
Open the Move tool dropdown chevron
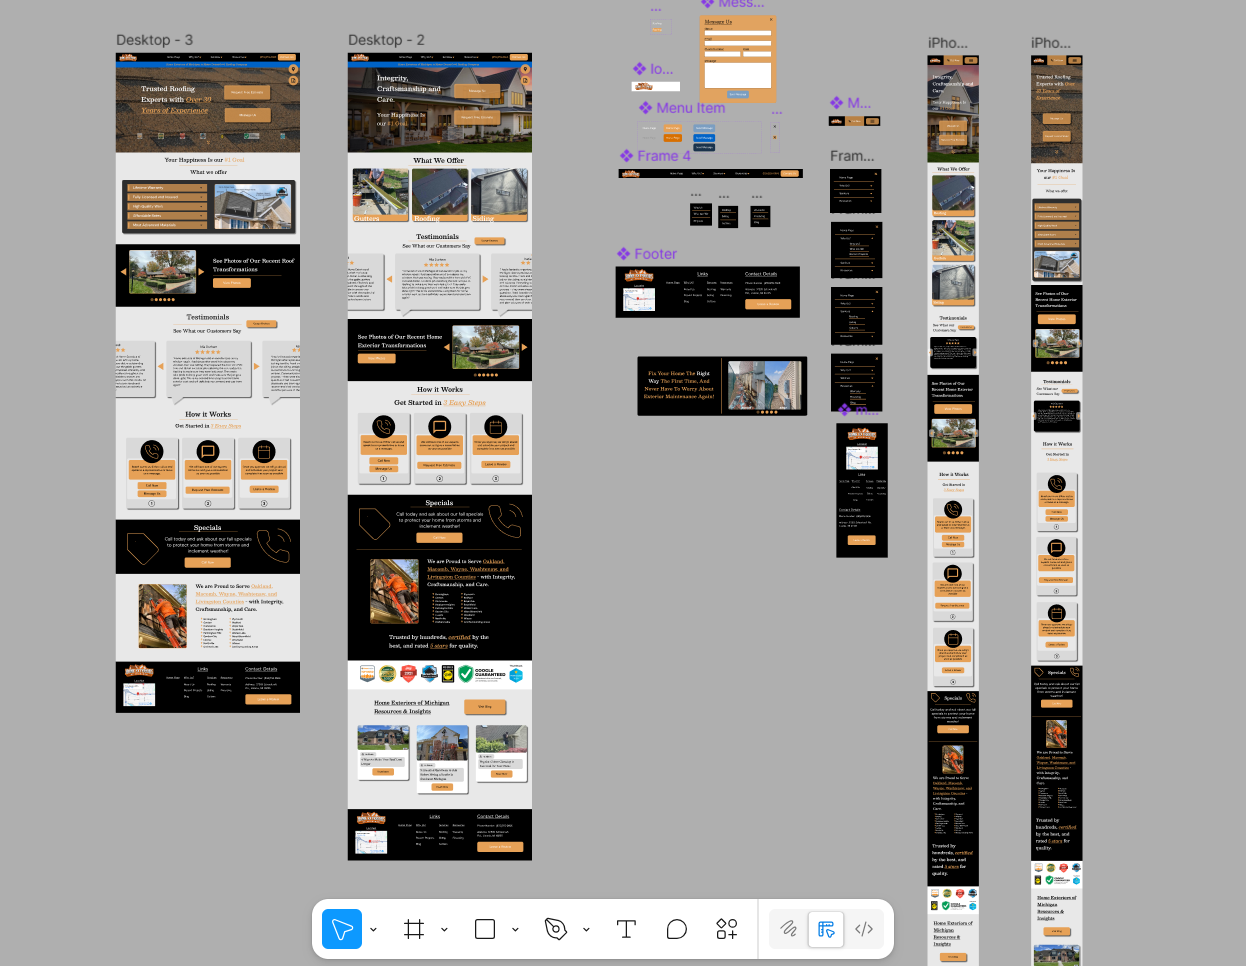click(374, 929)
